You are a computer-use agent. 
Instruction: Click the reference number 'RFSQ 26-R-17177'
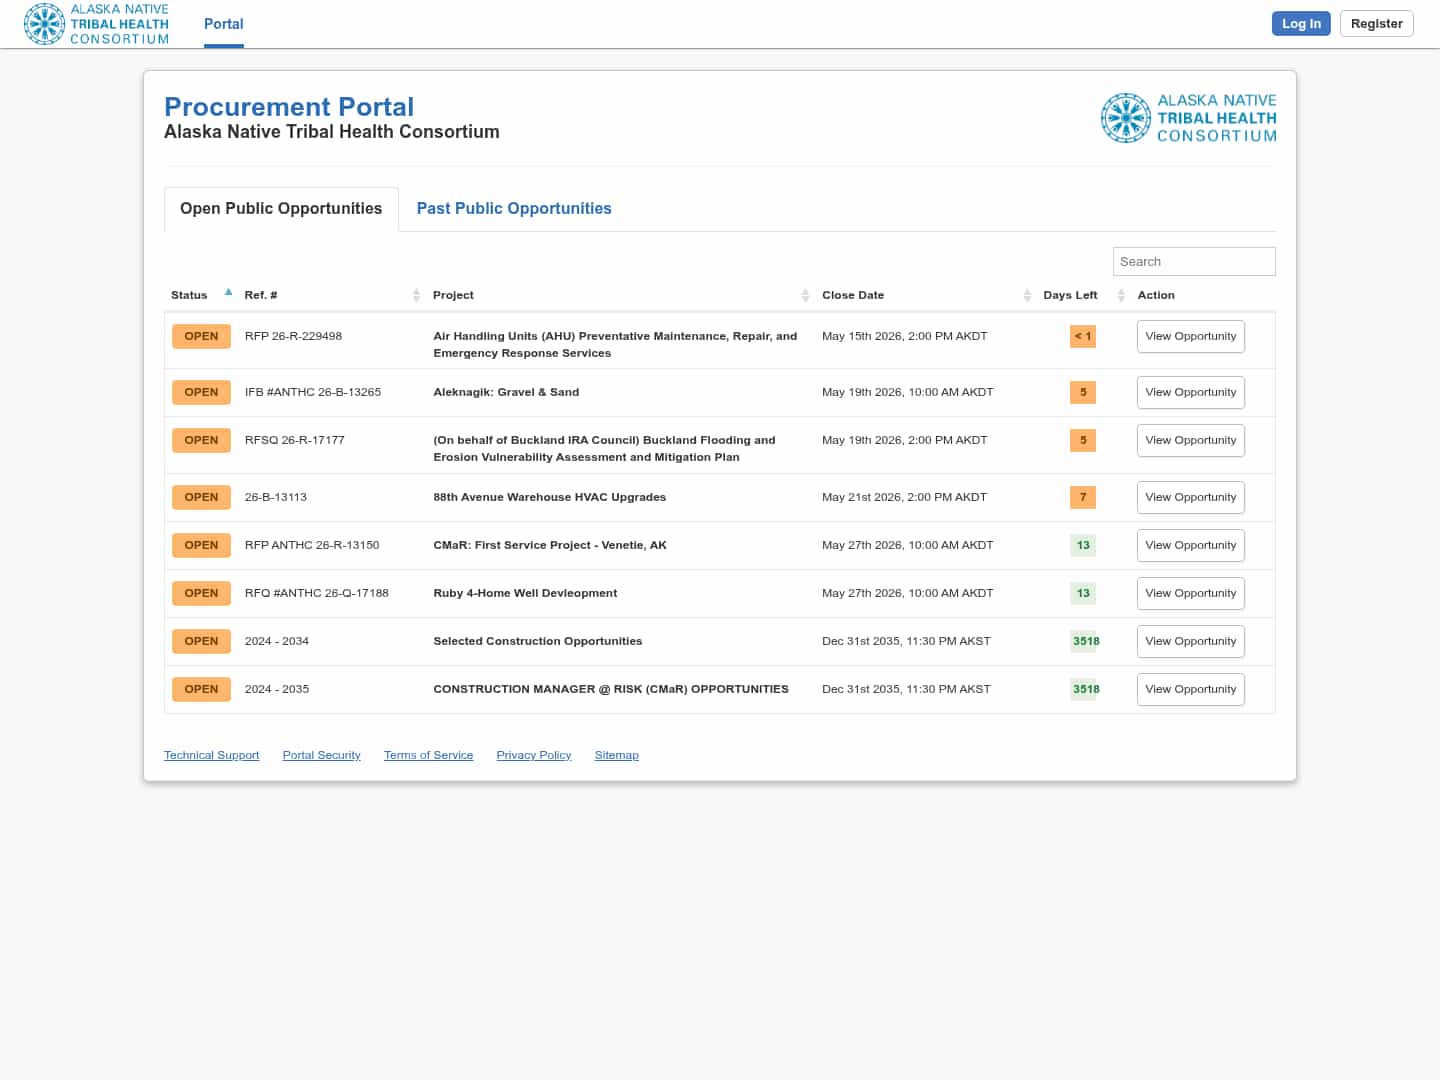tap(295, 441)
